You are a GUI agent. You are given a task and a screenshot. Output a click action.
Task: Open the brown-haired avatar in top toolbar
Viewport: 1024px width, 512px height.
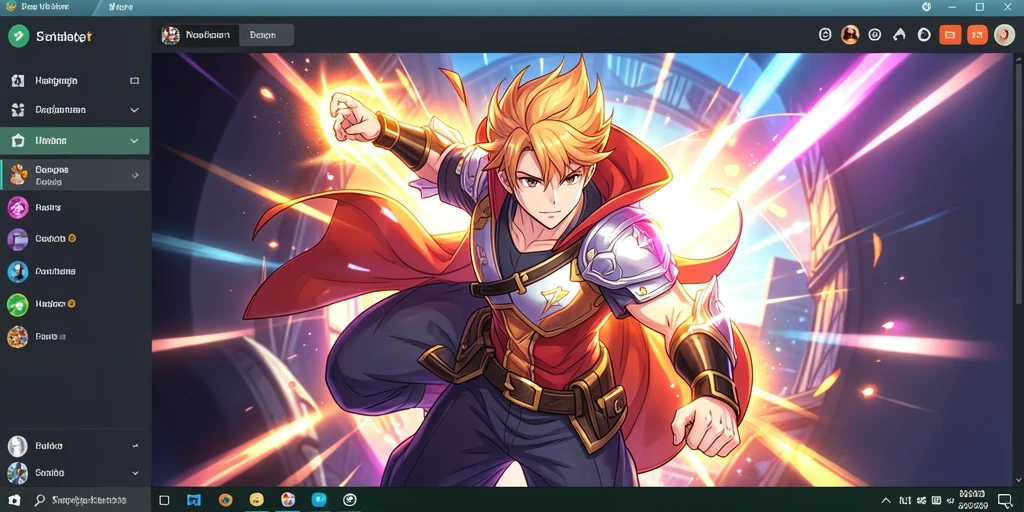coord(850,35)
